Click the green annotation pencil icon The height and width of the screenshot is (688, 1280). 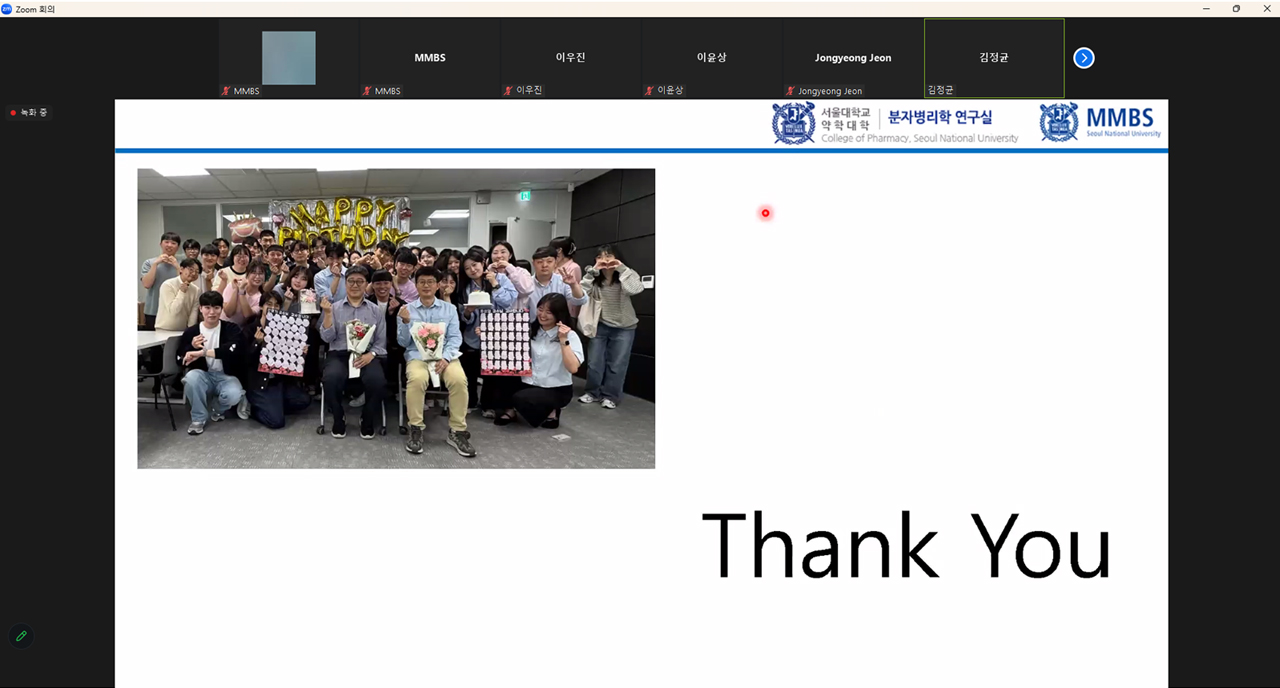[21, 636]
